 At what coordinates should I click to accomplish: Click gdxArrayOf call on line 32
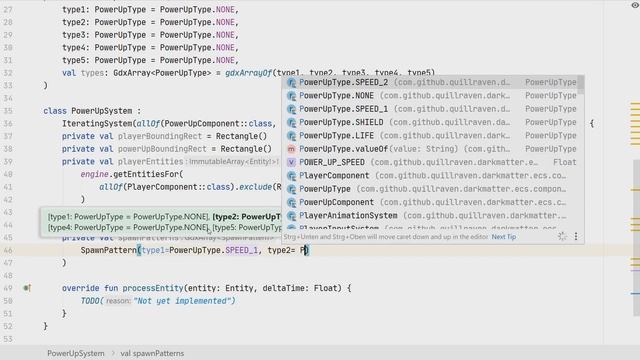pyautogui.click(x=249, y=73)
